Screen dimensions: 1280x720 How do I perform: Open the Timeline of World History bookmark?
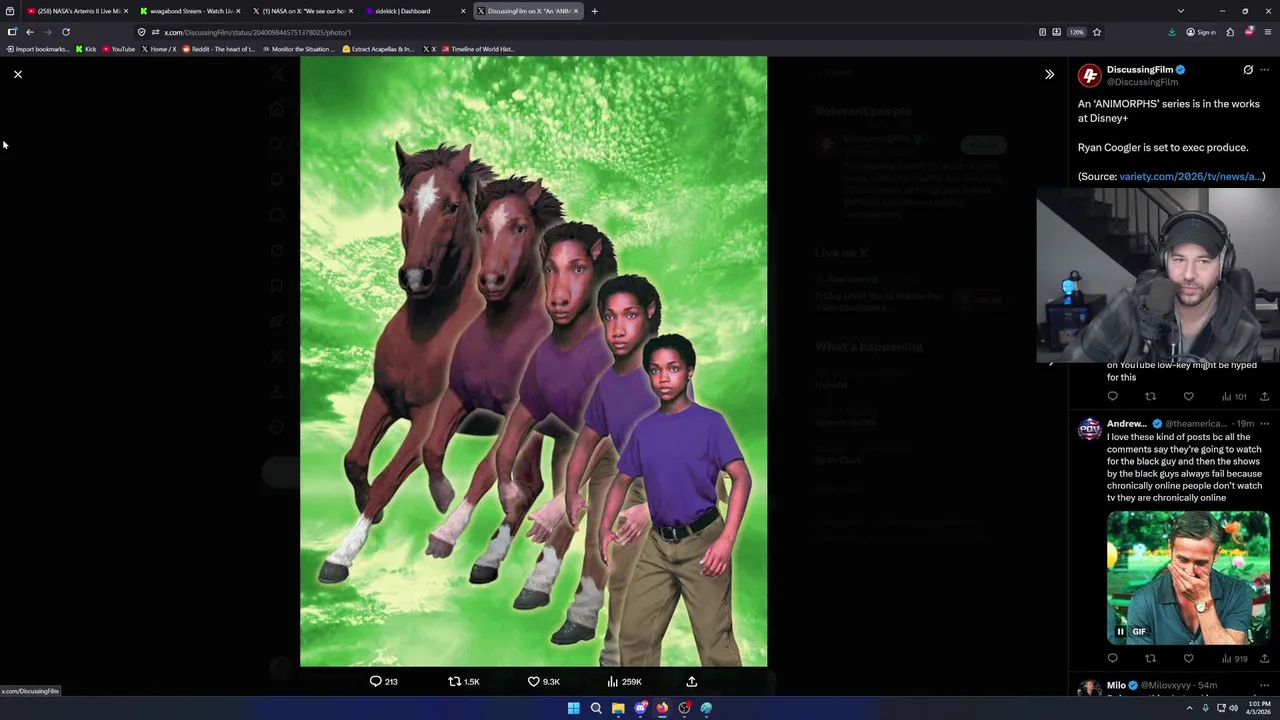coord(478,49)
